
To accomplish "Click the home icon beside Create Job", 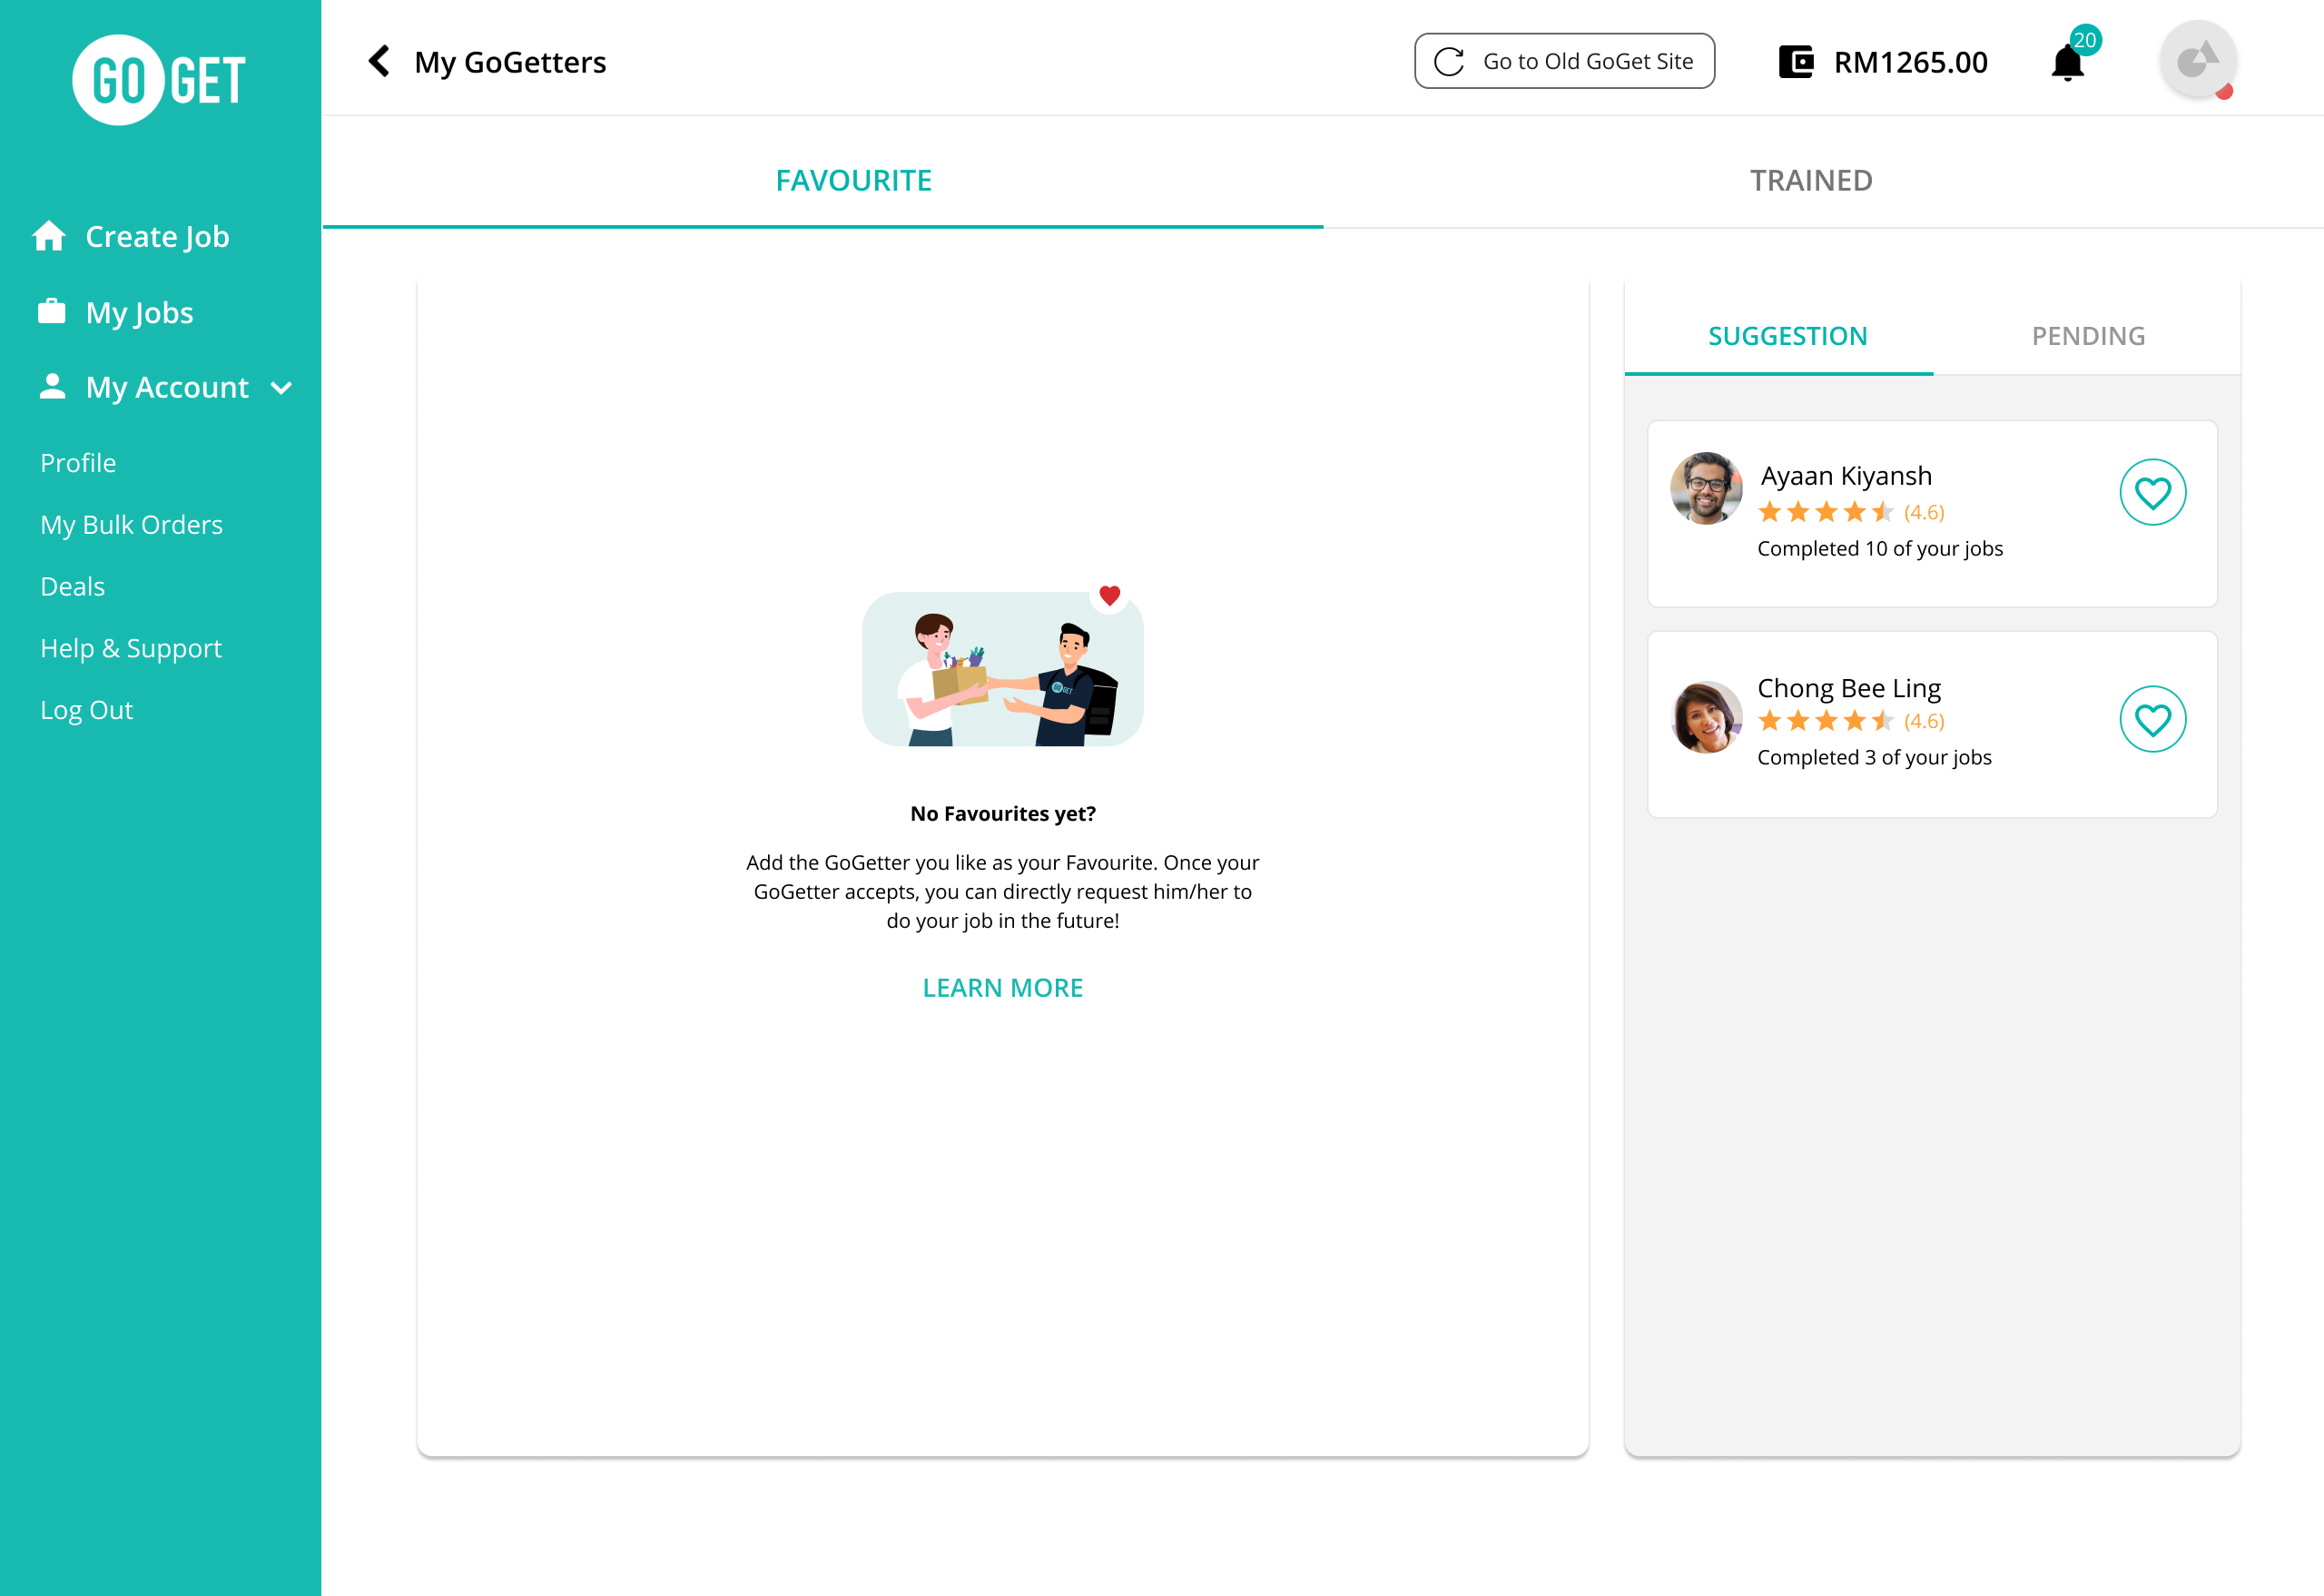I will click(49, 236).
